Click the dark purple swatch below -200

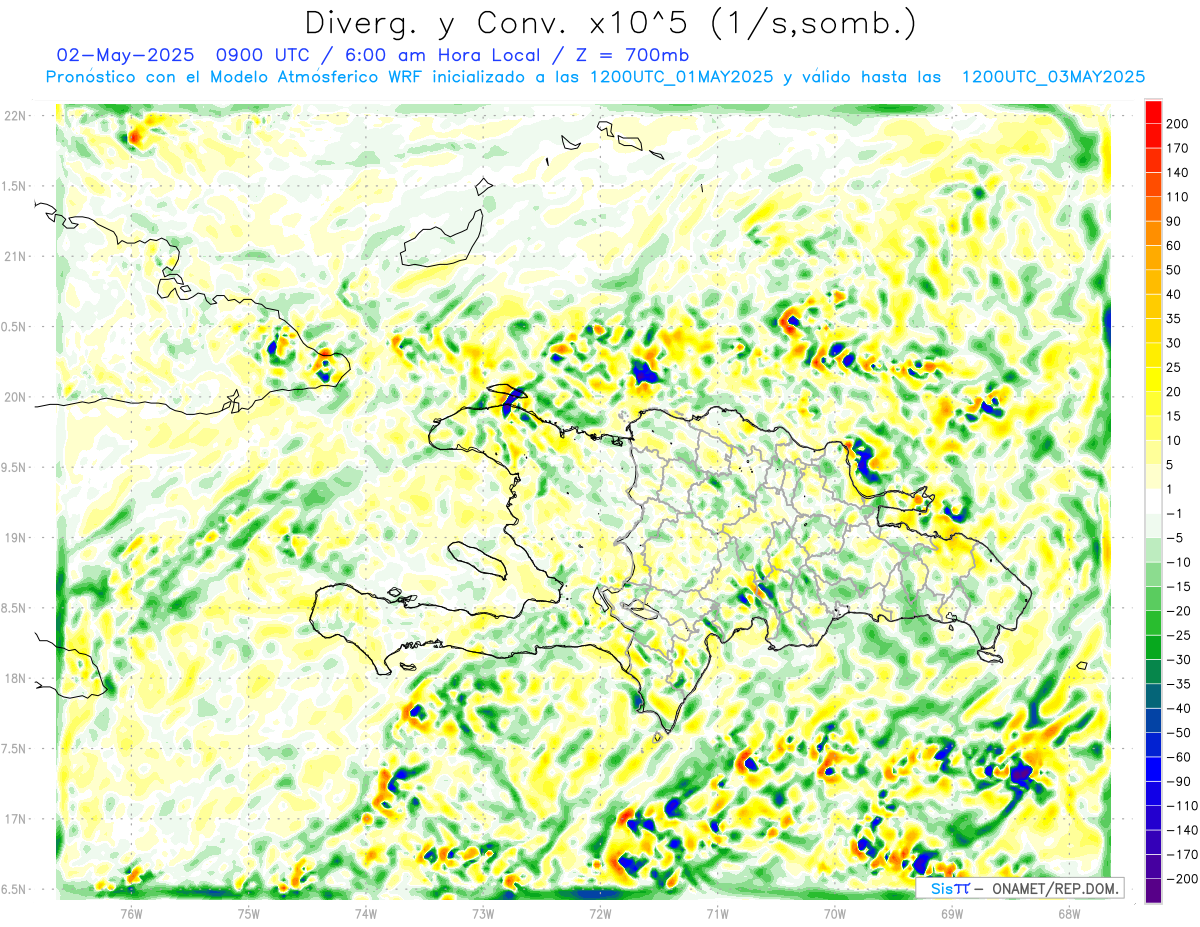tap(1153, 891)
